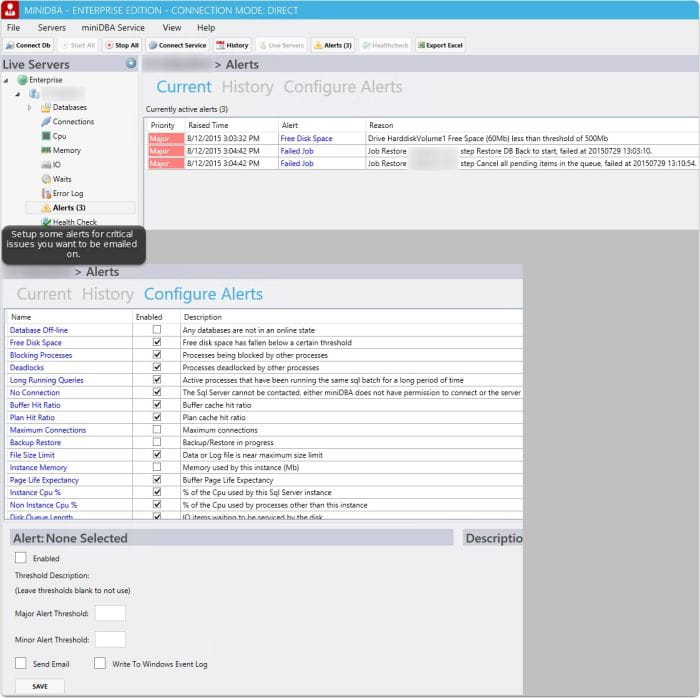This screenshot has width=700, height=698.
Task: Expand the Databases tree node
Action: click(x=30, y=107)
